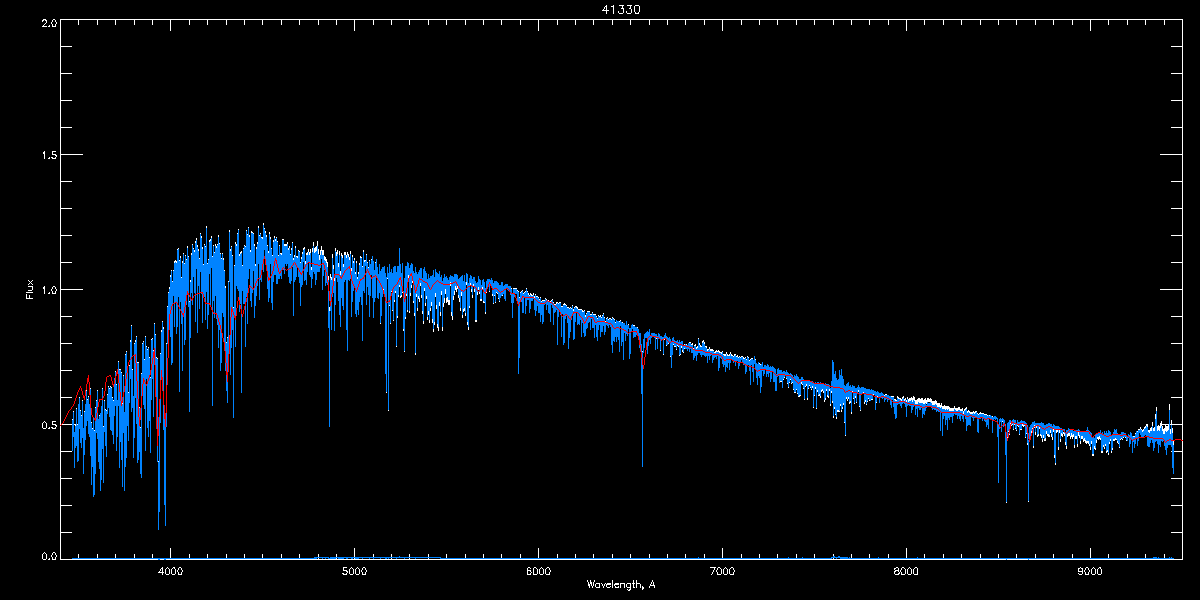This screenshot has width=1200, height=600.
Task: Click the 'Flux' y-axis label
Action: click(30, 288)
